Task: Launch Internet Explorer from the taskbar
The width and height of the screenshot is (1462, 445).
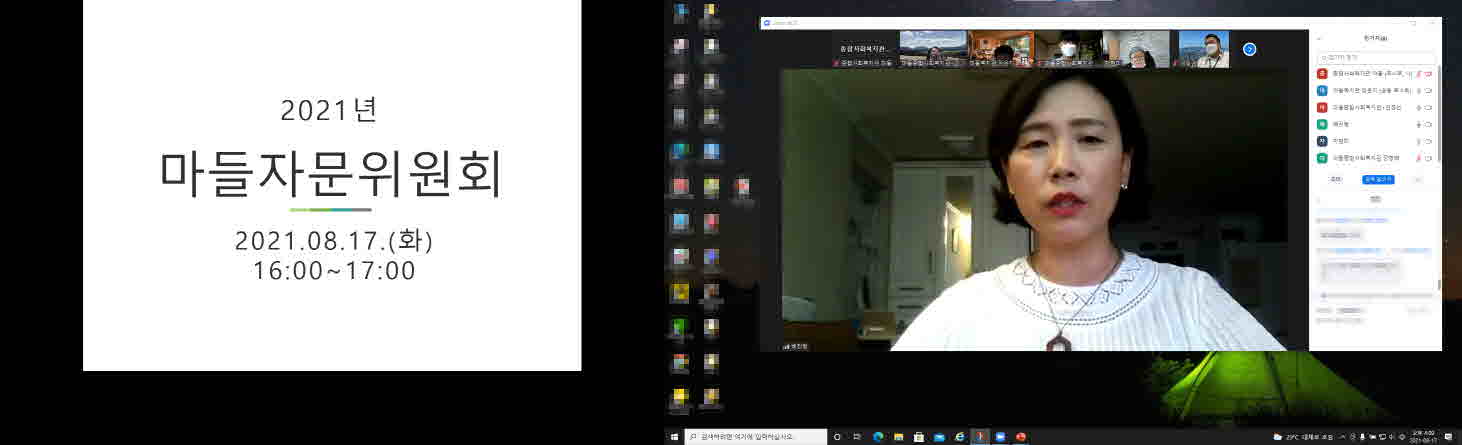Action: [x=959, y=437]
